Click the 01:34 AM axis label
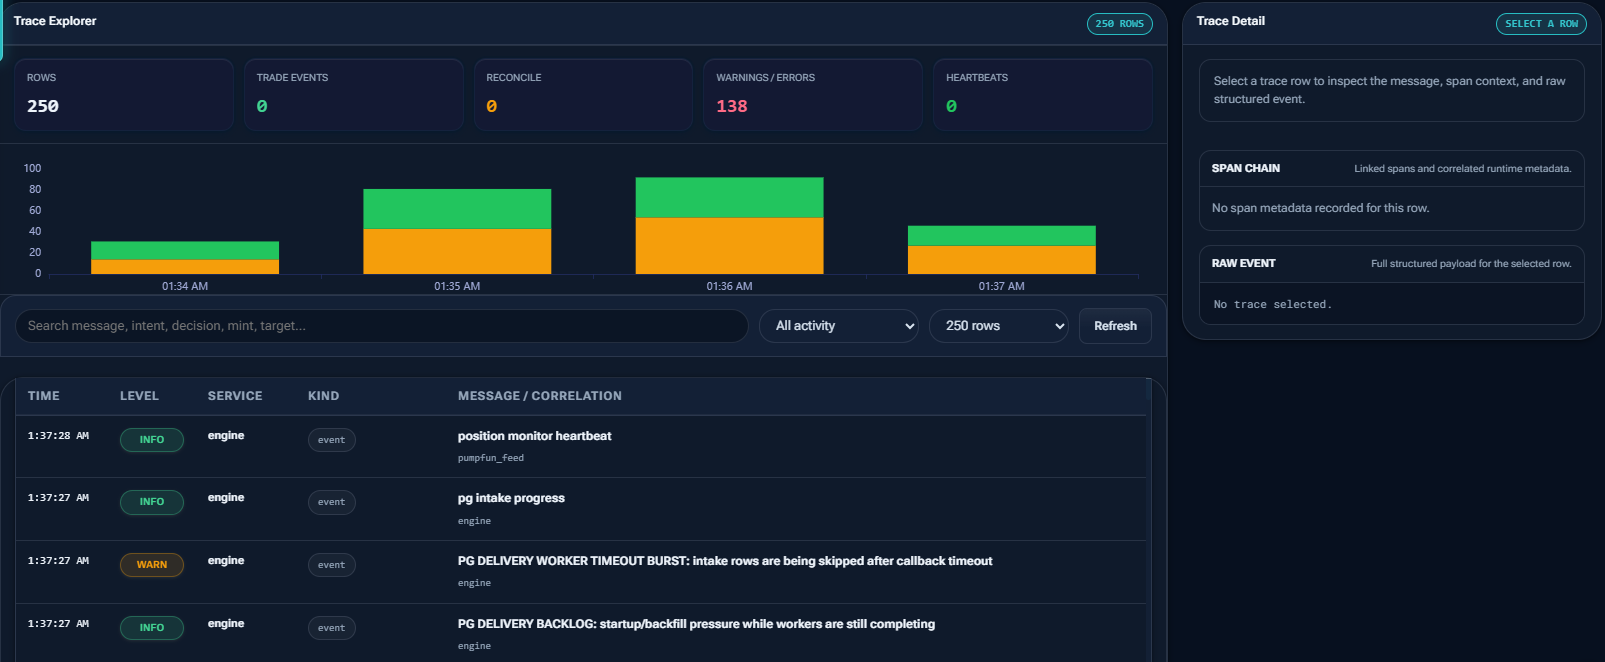1605x662 pixels. click(185, 286)
